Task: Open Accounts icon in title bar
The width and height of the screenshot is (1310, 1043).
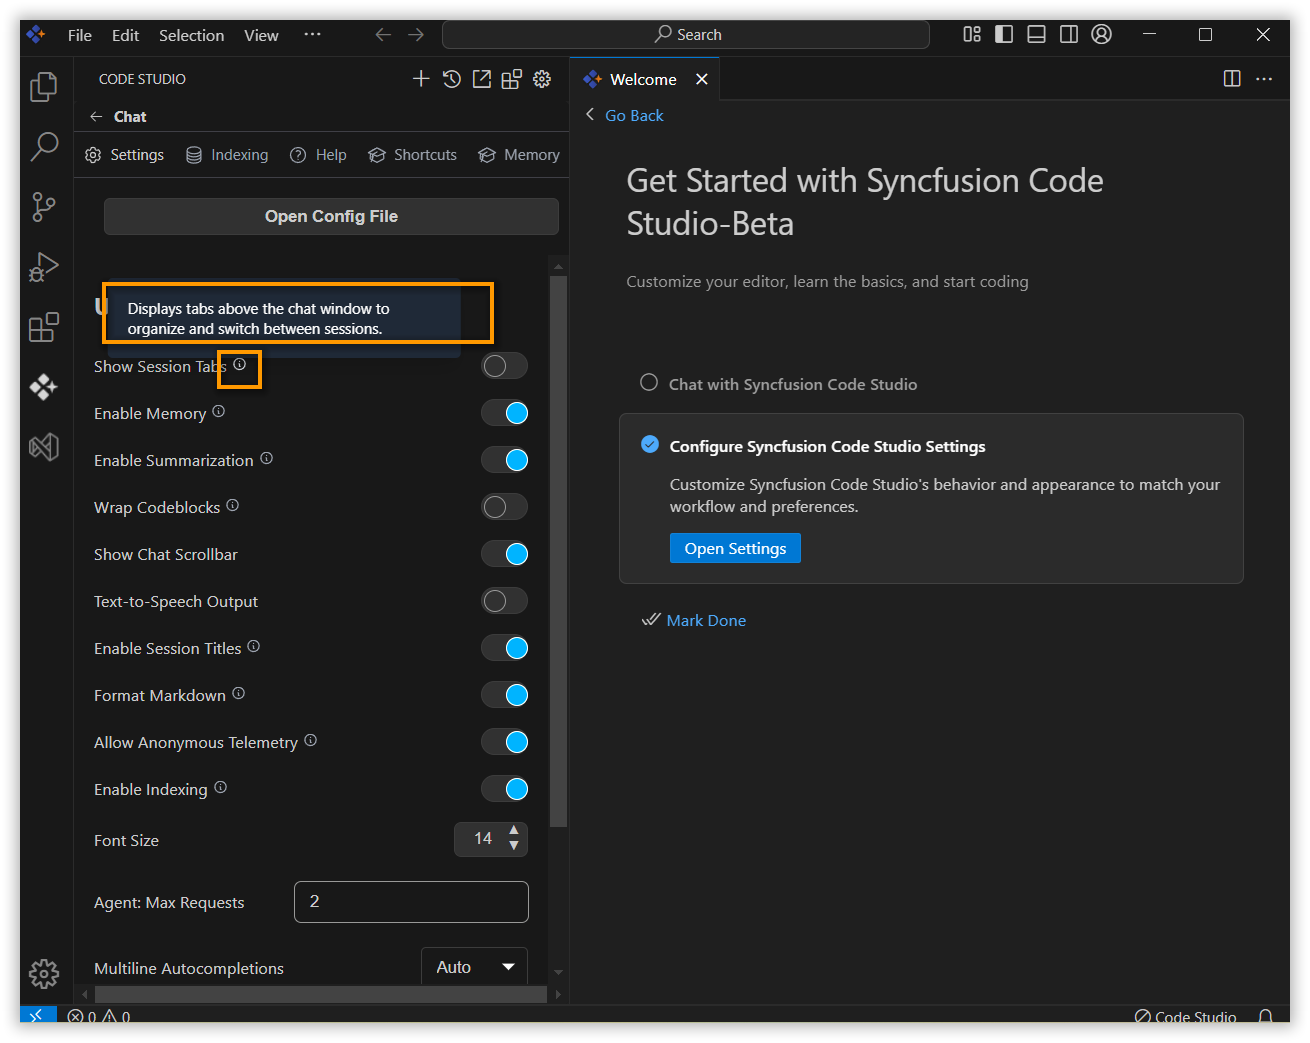Action: pyautogui.click(x=1101, y=34)
